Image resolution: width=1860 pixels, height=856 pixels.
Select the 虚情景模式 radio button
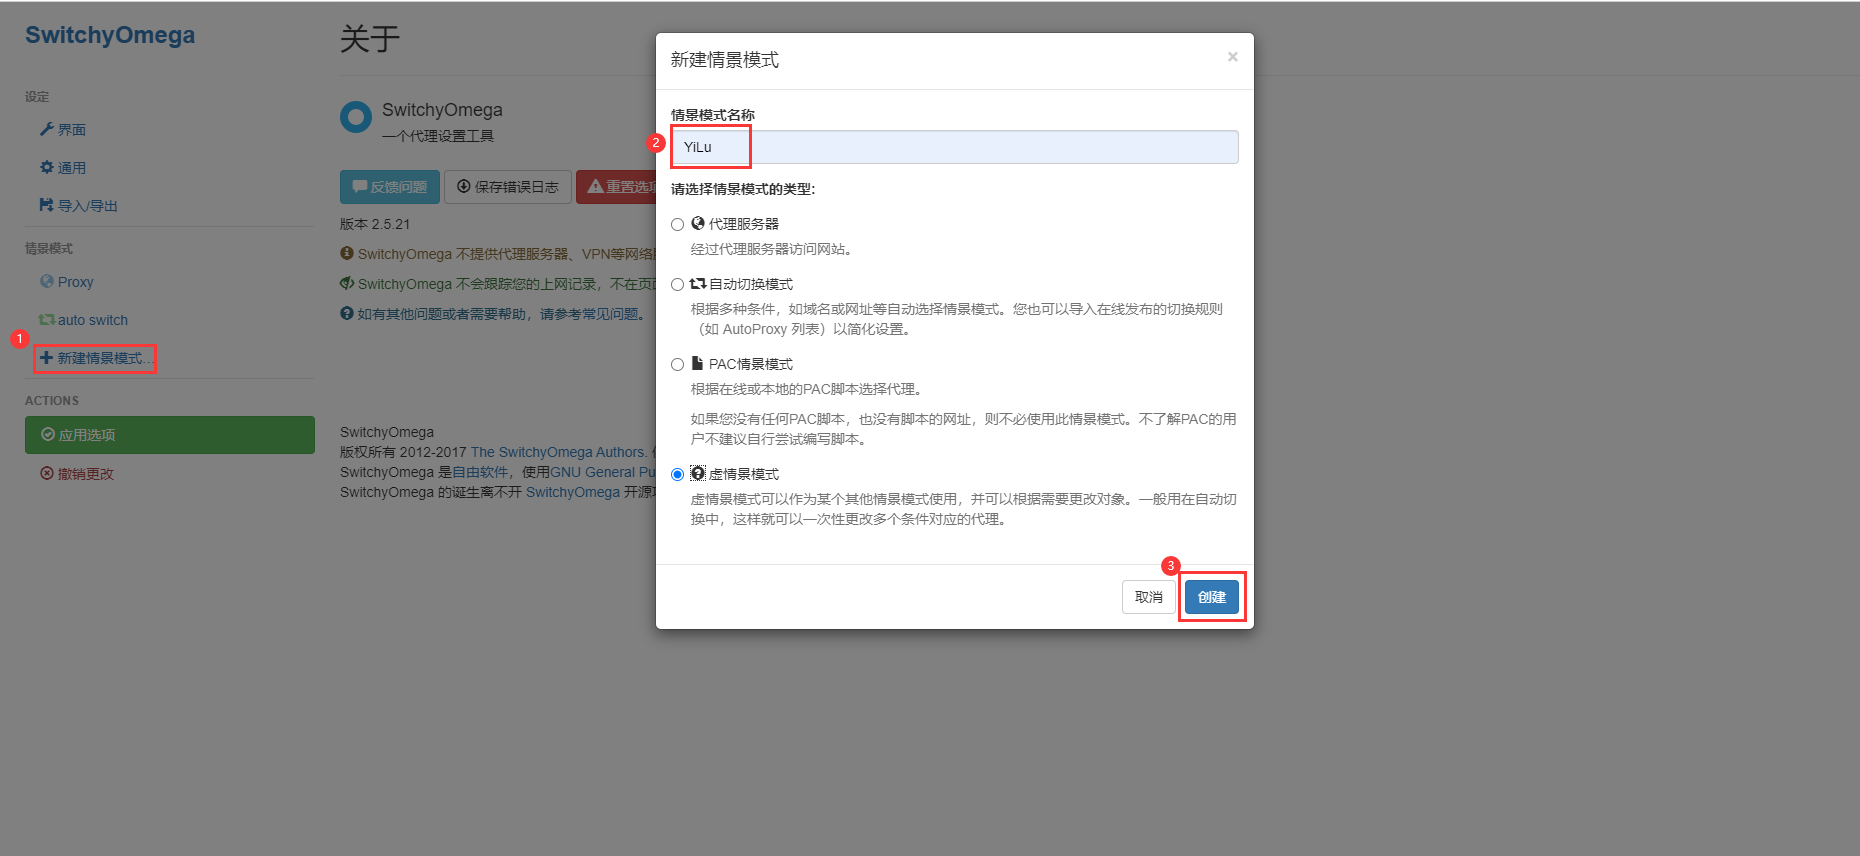coord(677,474)
